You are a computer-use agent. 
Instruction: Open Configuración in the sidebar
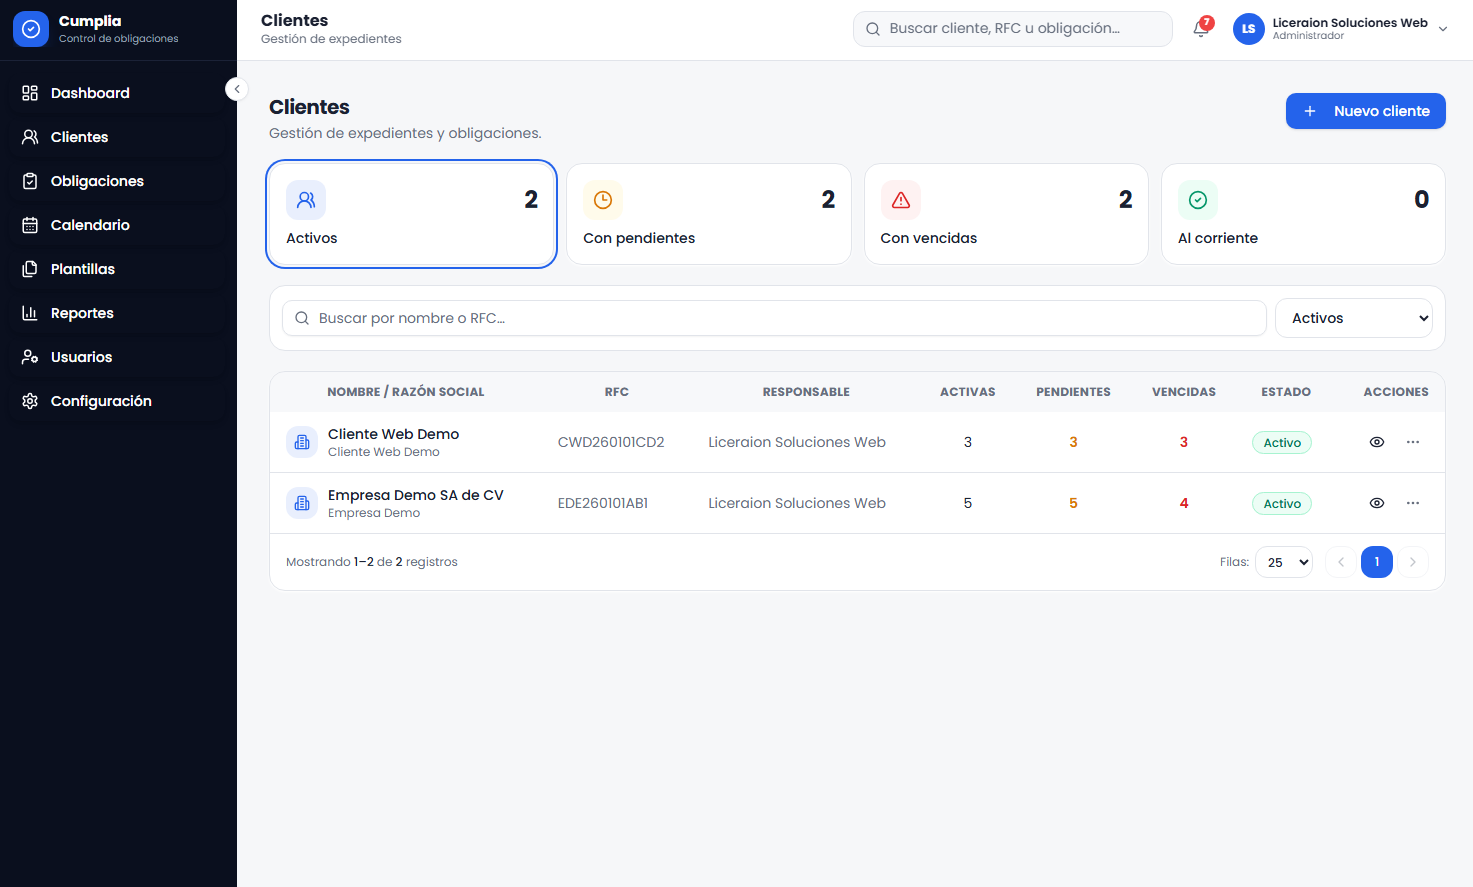click(118, 401)
